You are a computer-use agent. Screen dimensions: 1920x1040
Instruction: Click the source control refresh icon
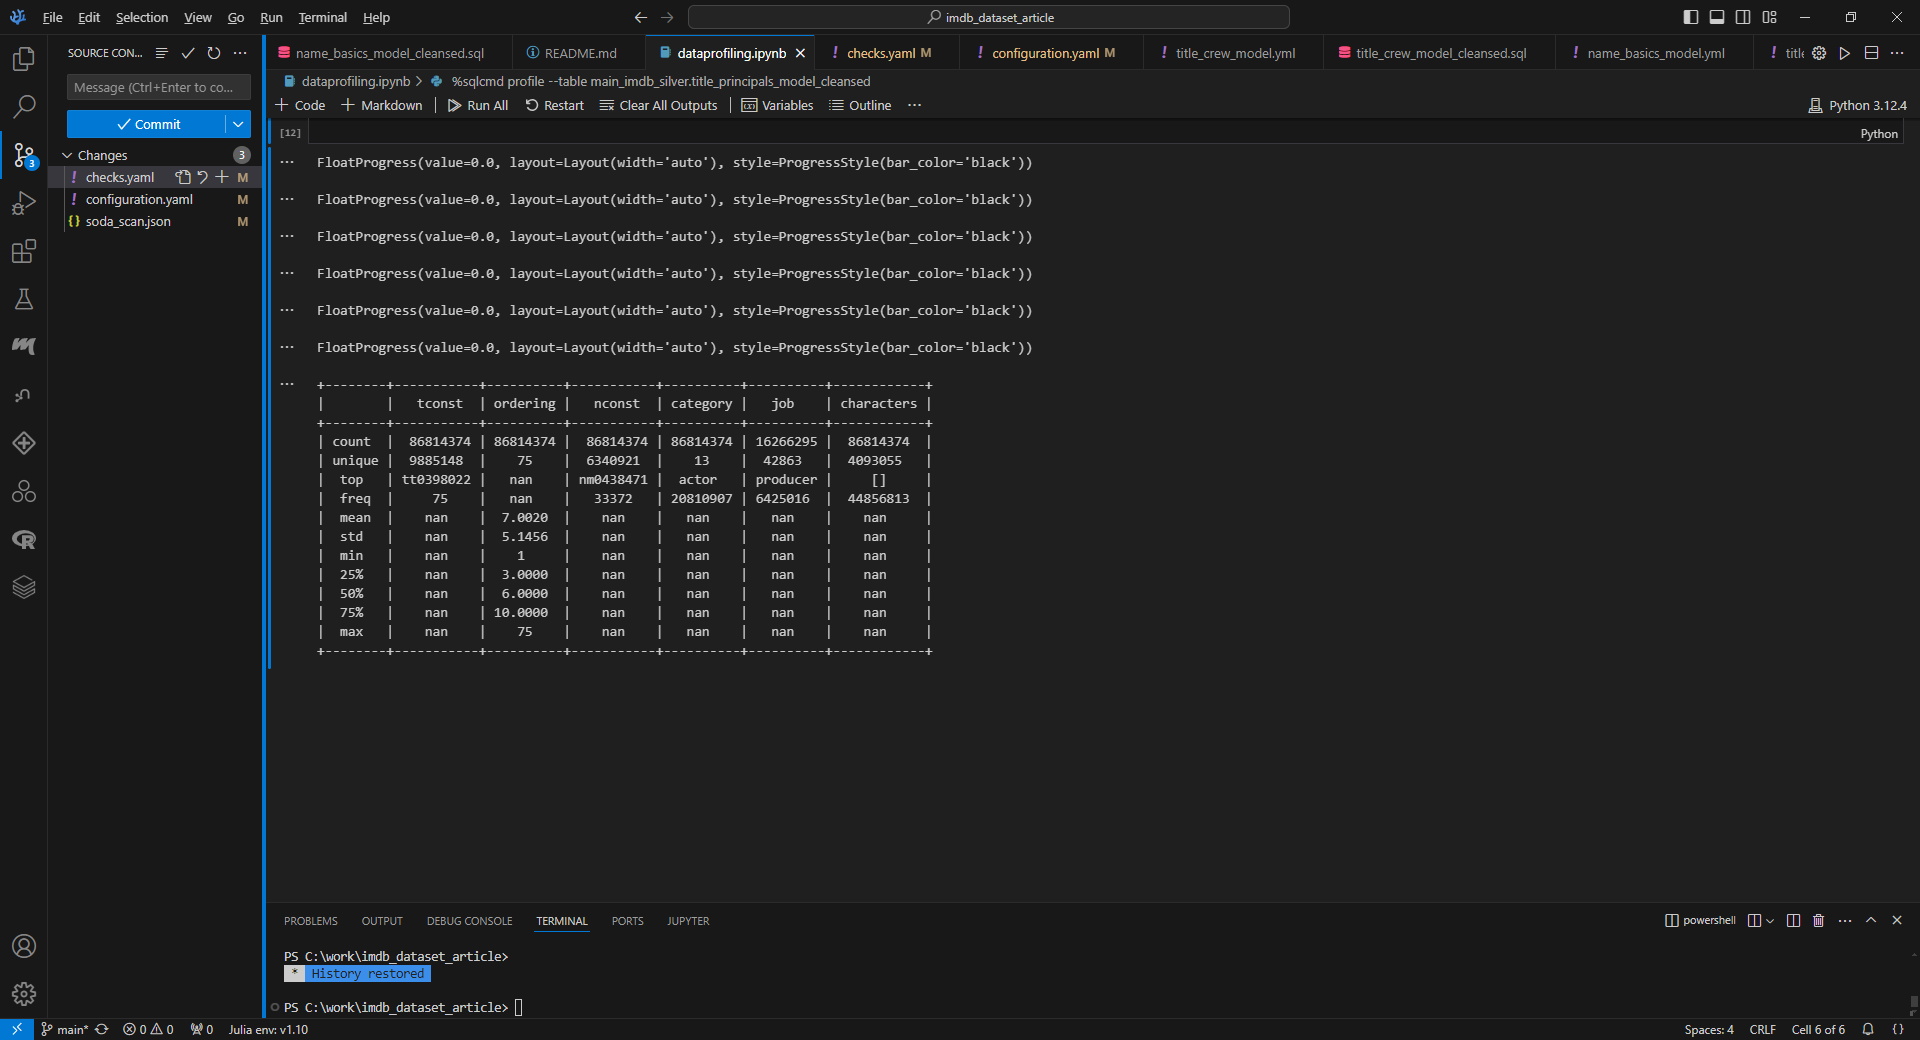(x=214, y=53)
